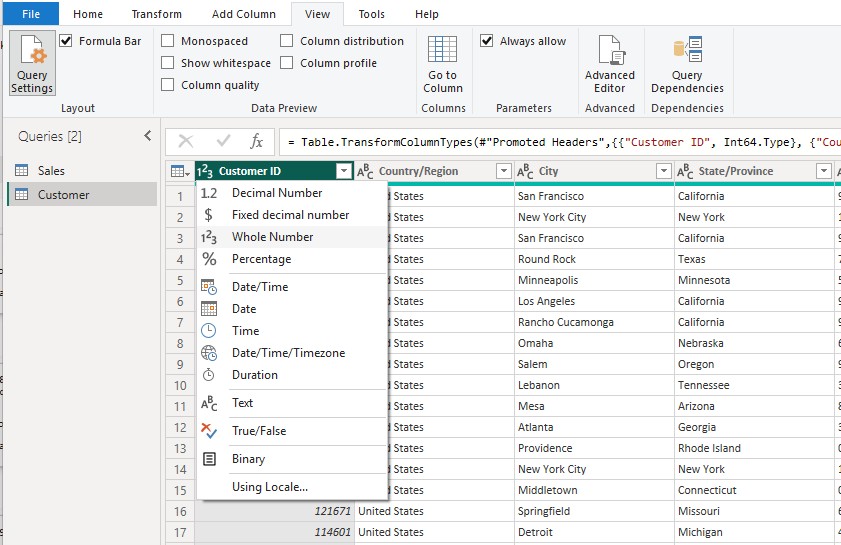Open the State/Province column filter dropdown
Image resolution: width=841 pixels, height=545 pixels.
823,172
